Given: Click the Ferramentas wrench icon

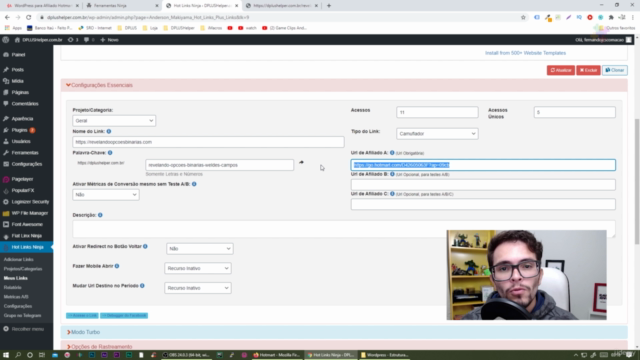Looking at the screenshot, I should (x=6, y=153).
